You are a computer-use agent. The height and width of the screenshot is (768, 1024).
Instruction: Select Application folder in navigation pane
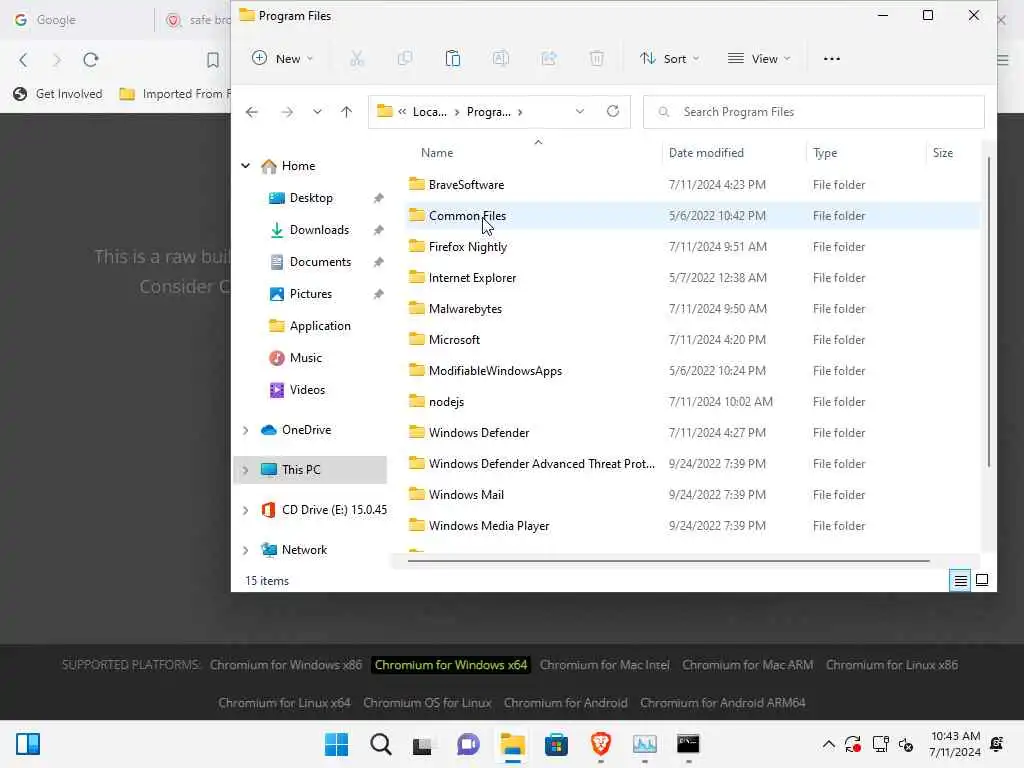point(320,326)
